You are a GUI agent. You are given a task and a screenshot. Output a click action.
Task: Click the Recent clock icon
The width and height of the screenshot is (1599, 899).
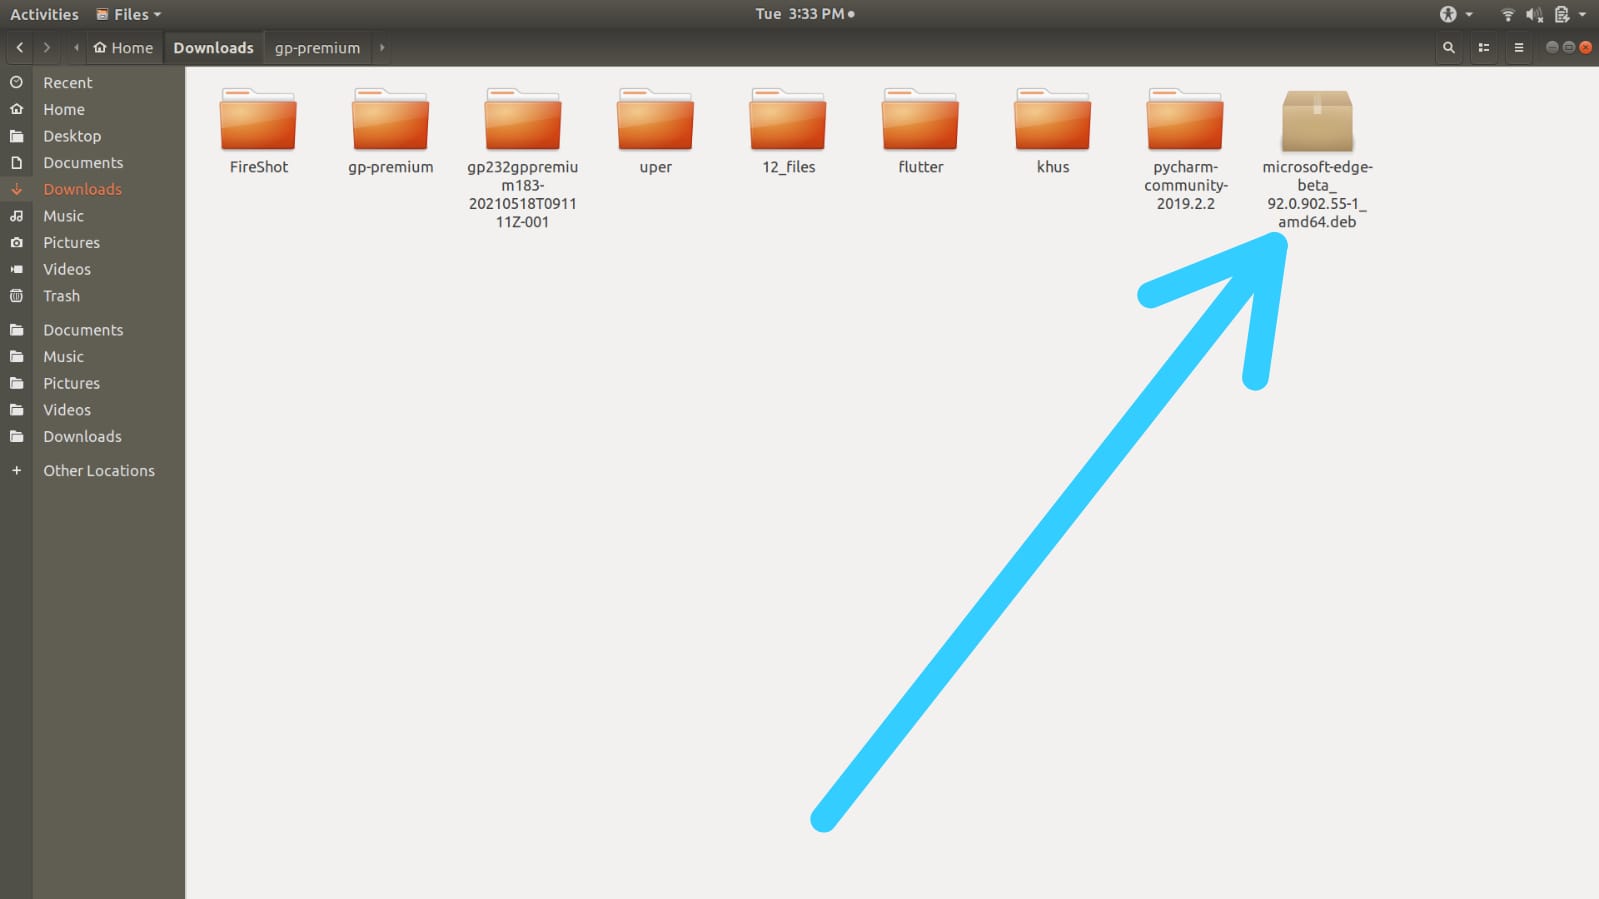16,82
